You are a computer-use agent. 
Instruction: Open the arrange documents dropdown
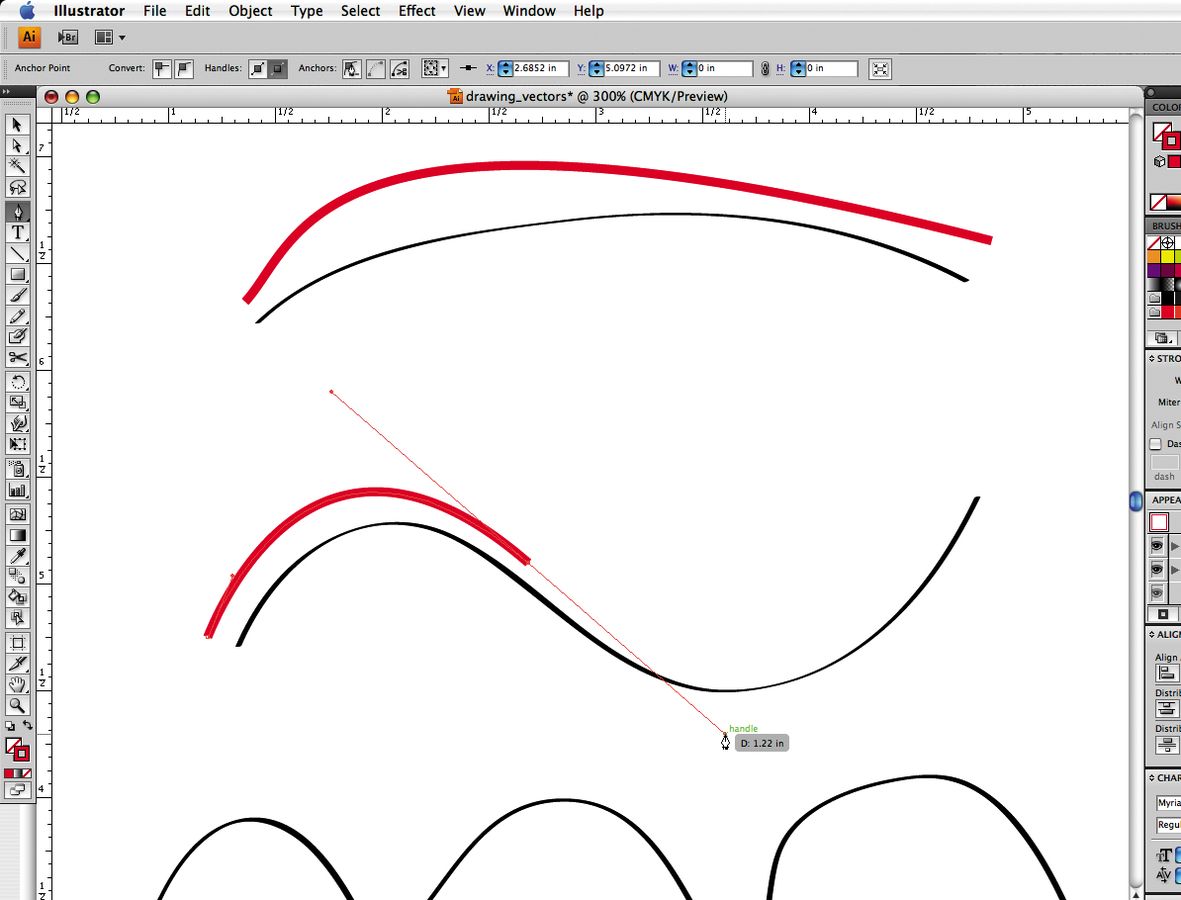click(110, 38)
